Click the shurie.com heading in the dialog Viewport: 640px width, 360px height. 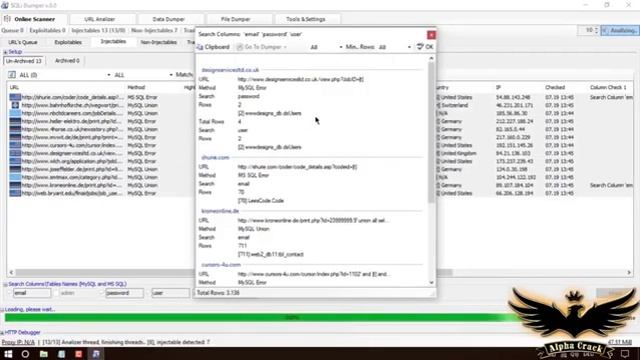pyautogui.click(x=215, y=158)
